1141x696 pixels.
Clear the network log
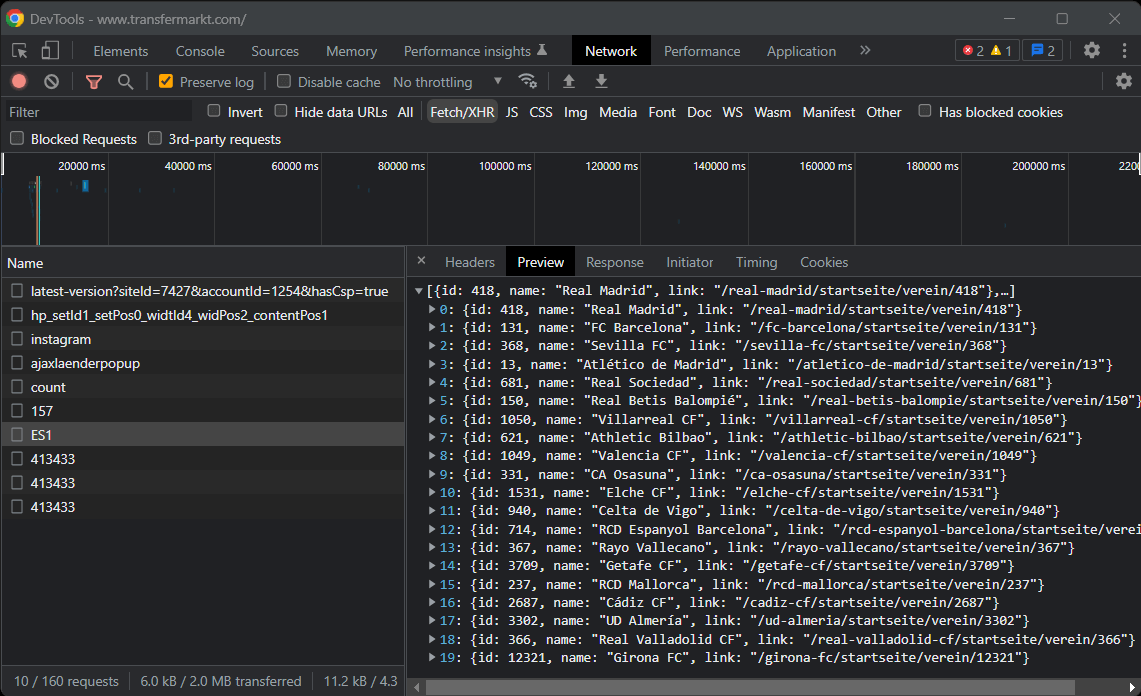51,82
